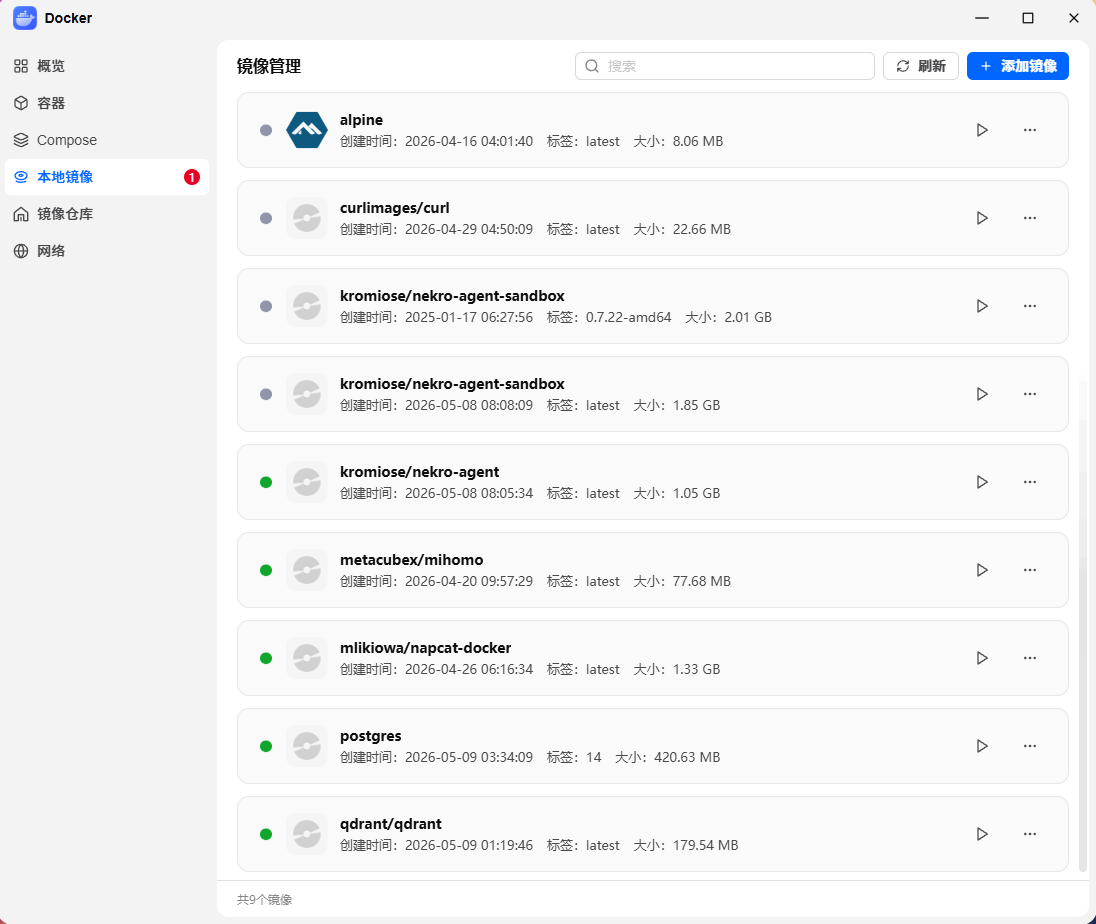Go to the 网络 network page
This screenshot has width=1096, height=924.
[x=107, y=251]
